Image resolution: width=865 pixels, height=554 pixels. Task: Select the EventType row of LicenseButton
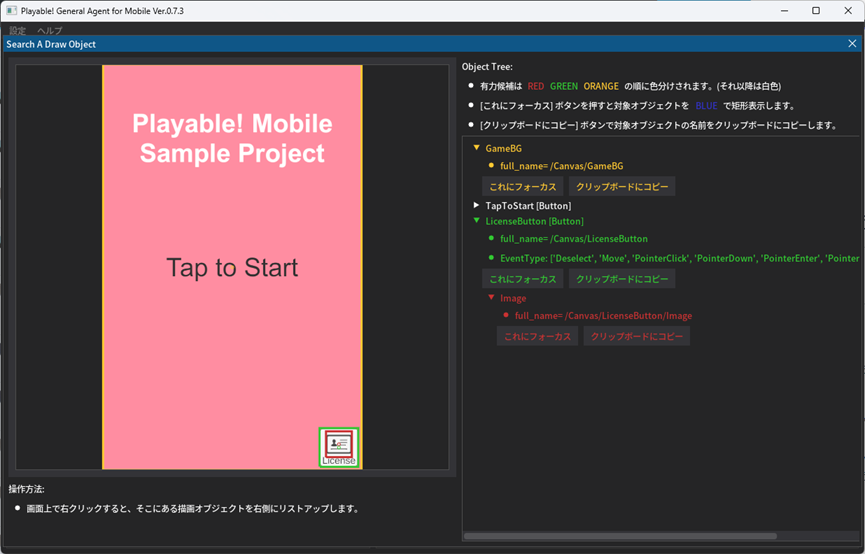point(680,258)
